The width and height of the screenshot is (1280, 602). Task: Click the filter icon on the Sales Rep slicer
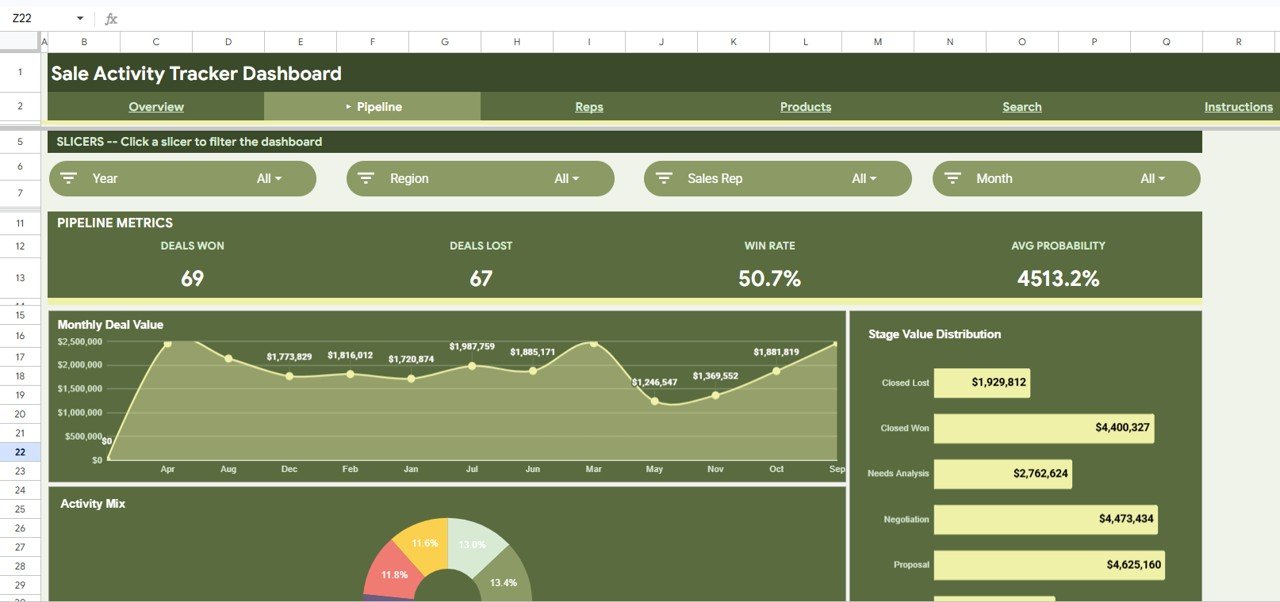click(x=663, y=178)
